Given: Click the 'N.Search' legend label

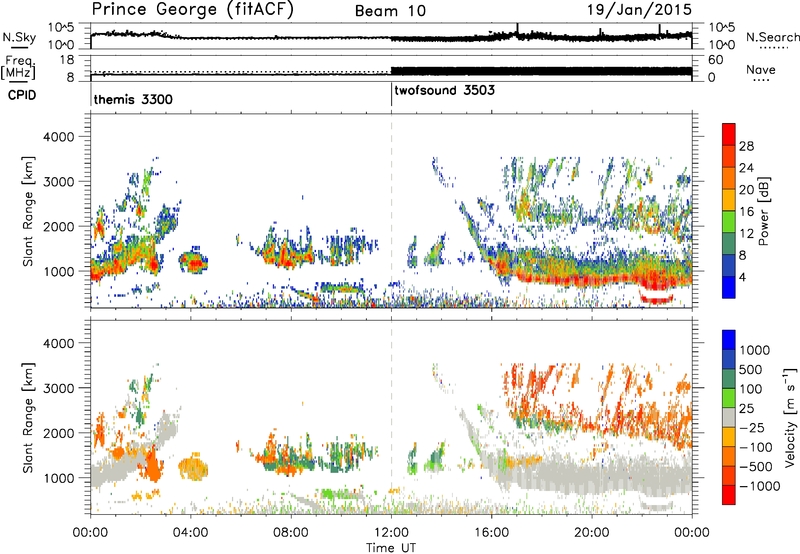Looking at the screenshot, I should pyautogui.click(x=772, y=37).
